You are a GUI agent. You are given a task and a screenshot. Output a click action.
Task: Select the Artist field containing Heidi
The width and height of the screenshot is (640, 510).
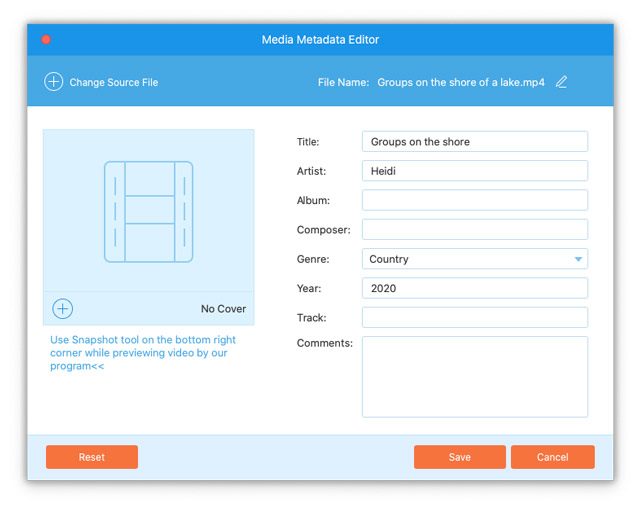point(474,171)
